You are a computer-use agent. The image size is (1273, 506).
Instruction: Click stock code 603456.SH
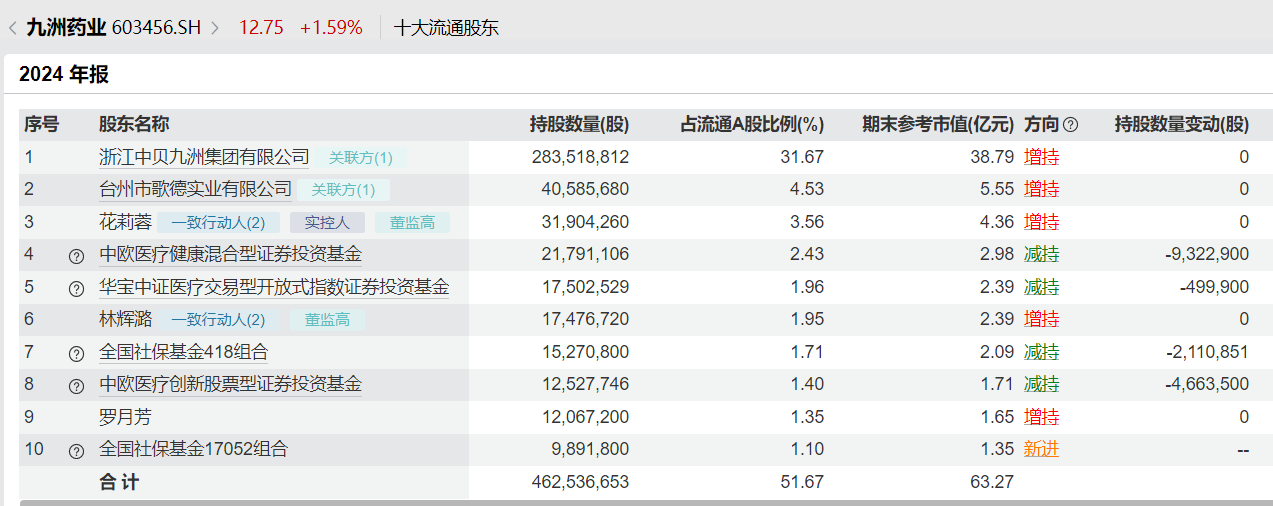(x=156, y=28)
